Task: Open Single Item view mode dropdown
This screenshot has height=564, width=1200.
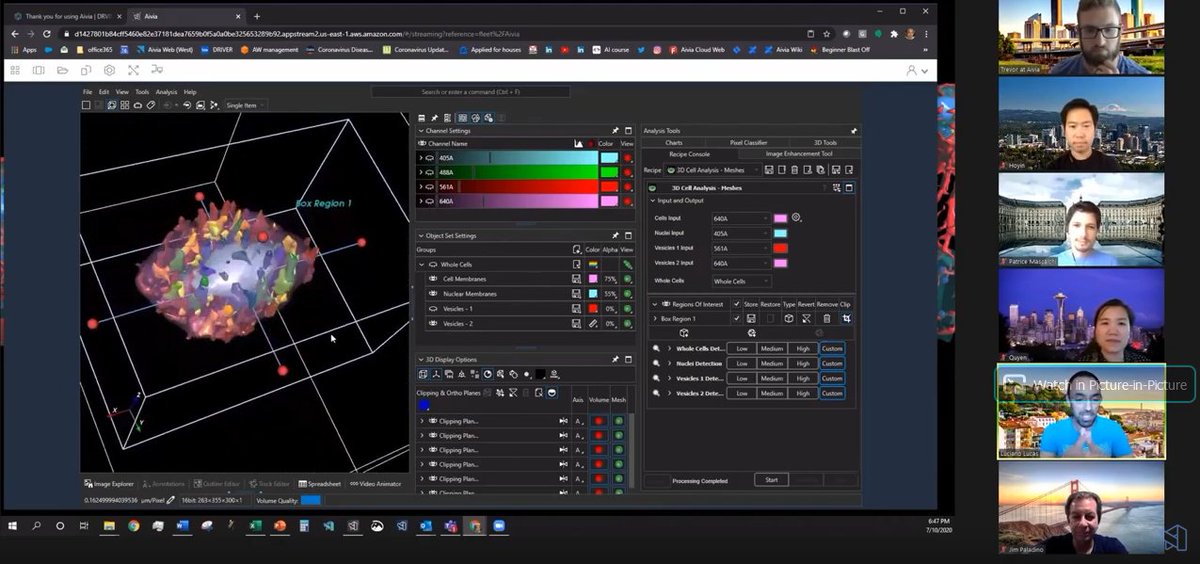Action: [x=244, y=105]
